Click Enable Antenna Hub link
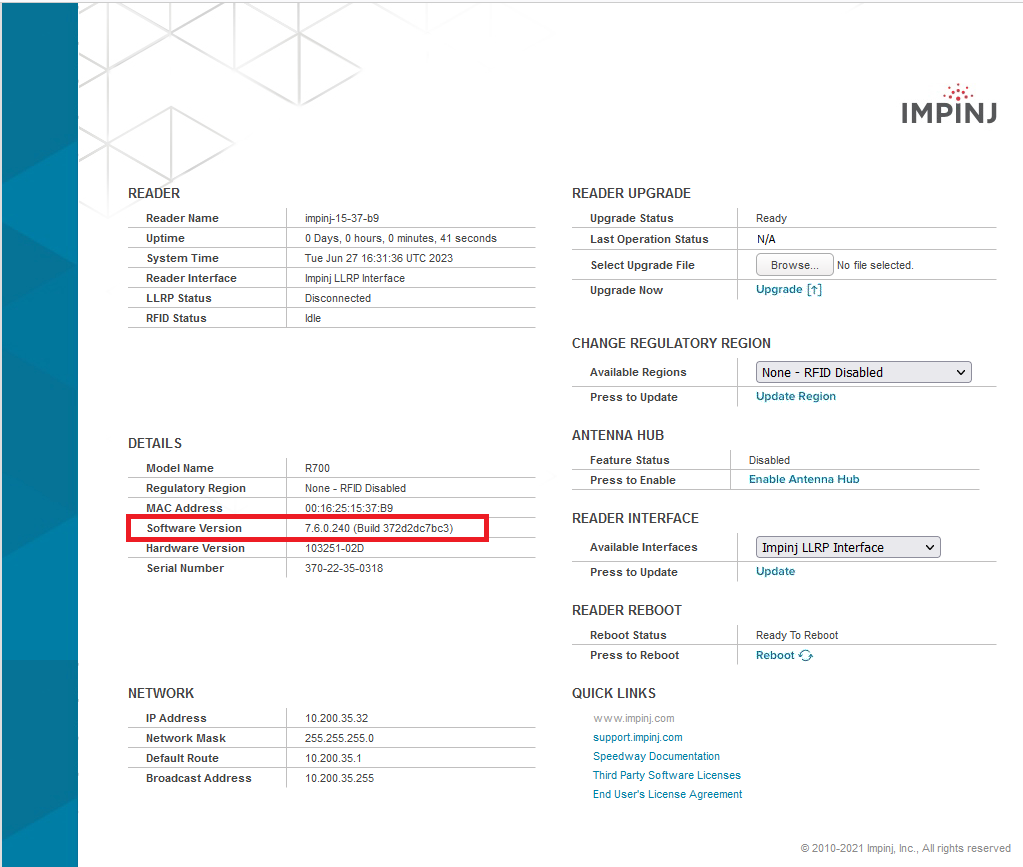1023x867 pixels. coord(804,479)
